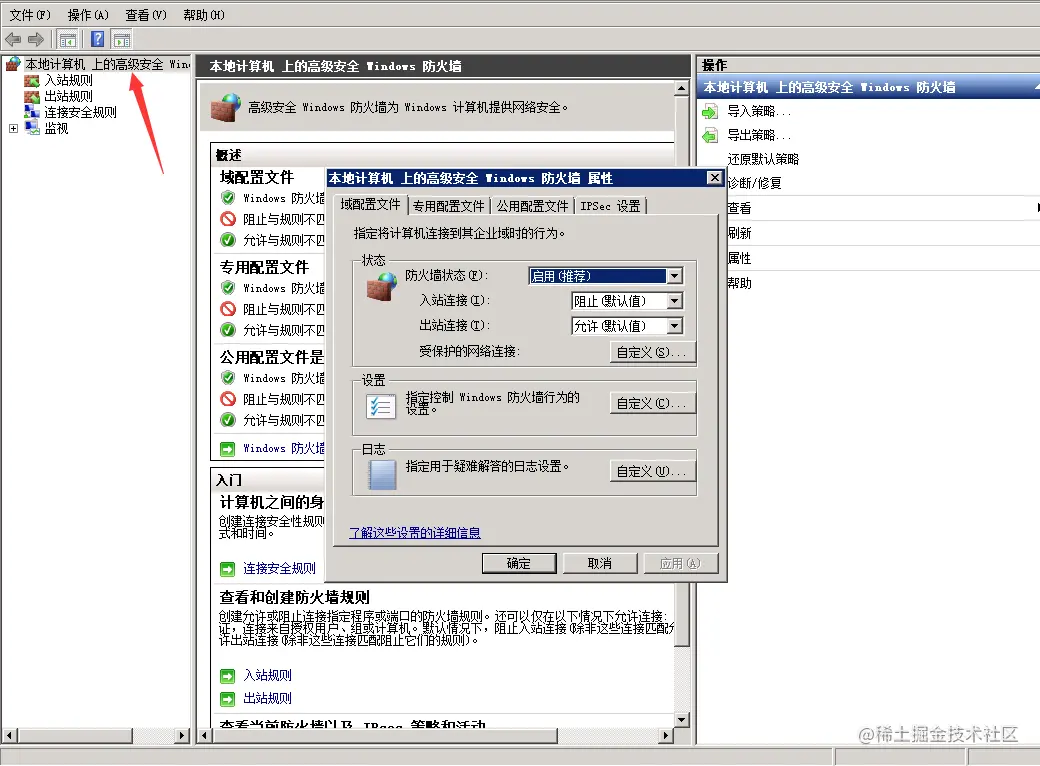The image size is (1040, 766).
Task: Select 导入策略... action text
Action: point(759,111)
